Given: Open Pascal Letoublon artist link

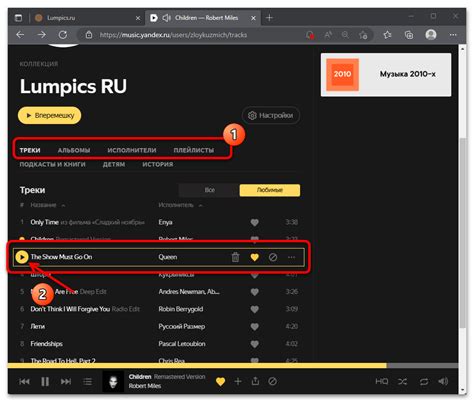Looking at the screenshot, I should [x=182, y=344].
